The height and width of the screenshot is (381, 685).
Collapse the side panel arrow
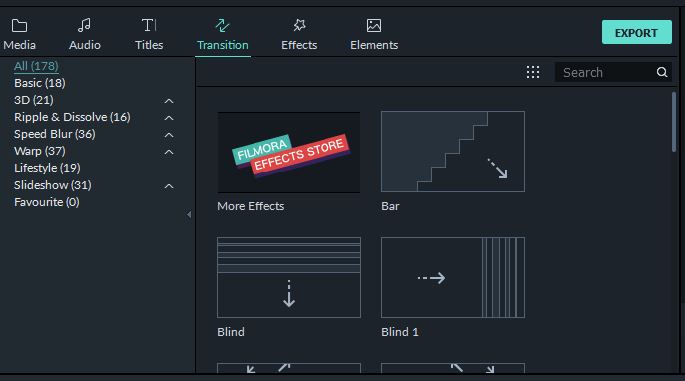[x=189, y=215]
